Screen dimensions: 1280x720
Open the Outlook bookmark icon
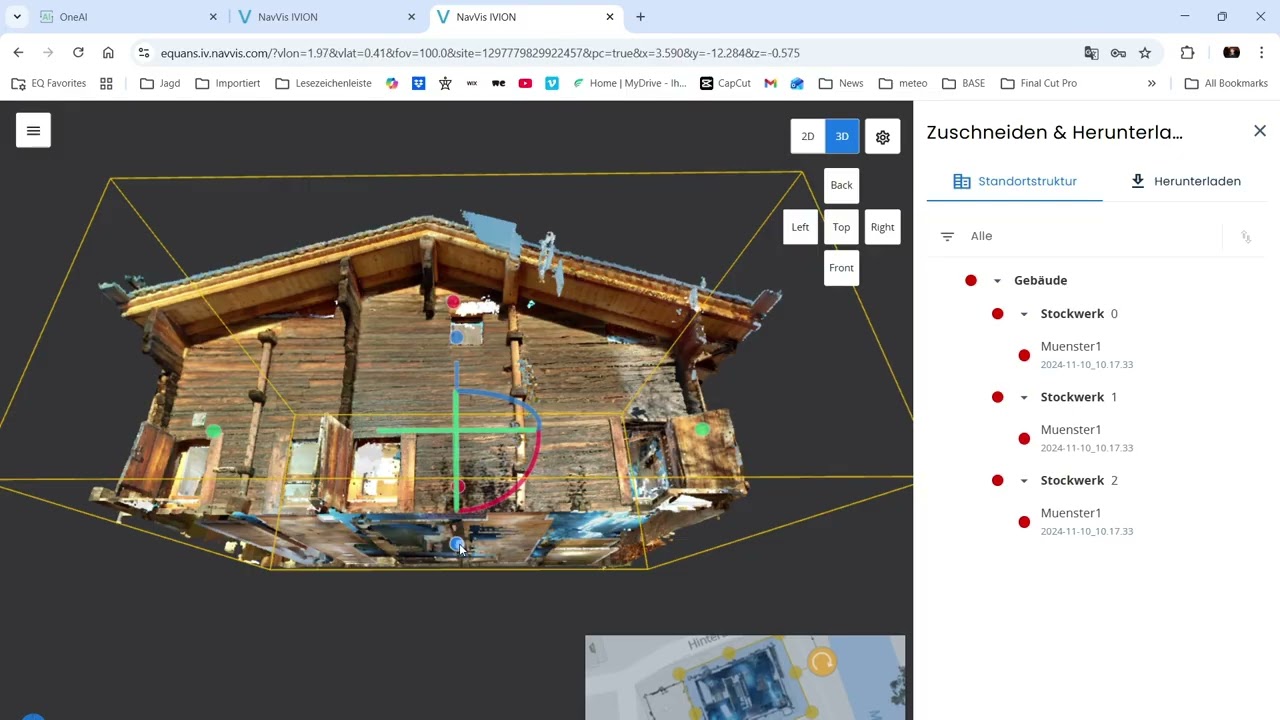pos(797,83)
